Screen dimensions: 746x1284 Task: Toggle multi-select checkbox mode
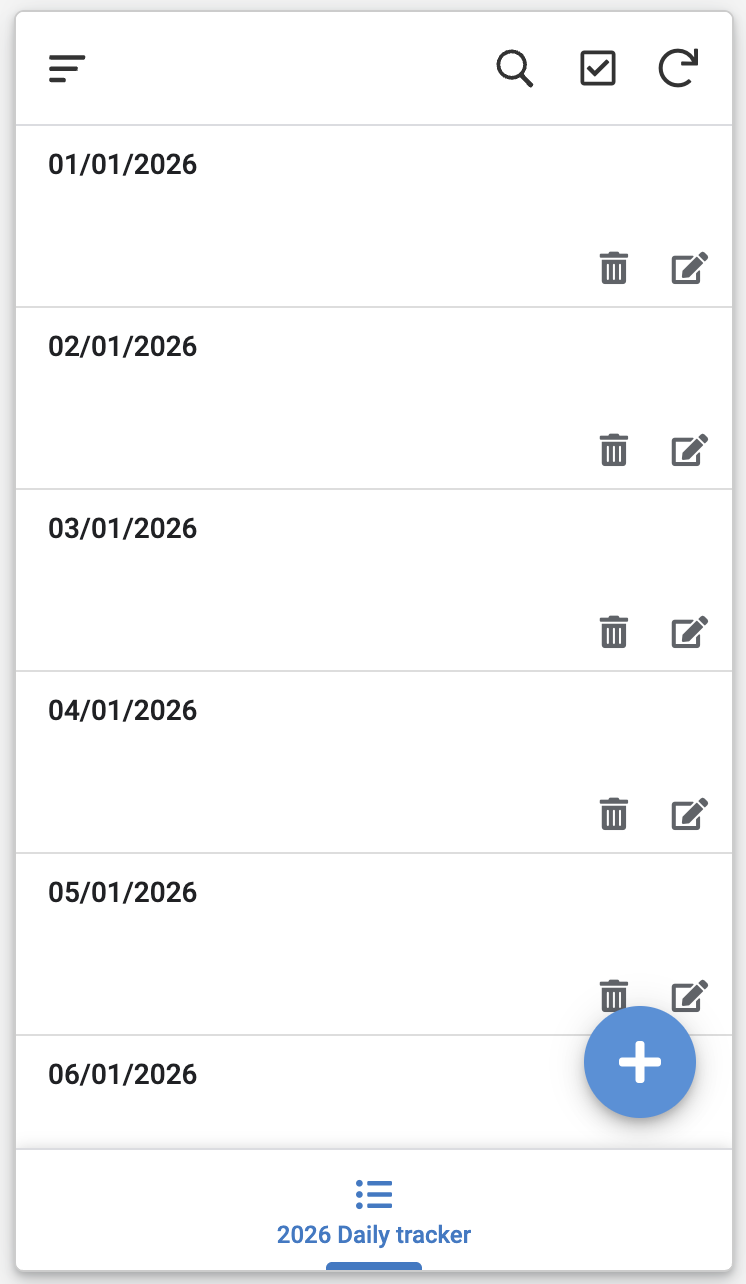[x=598, y=69]
